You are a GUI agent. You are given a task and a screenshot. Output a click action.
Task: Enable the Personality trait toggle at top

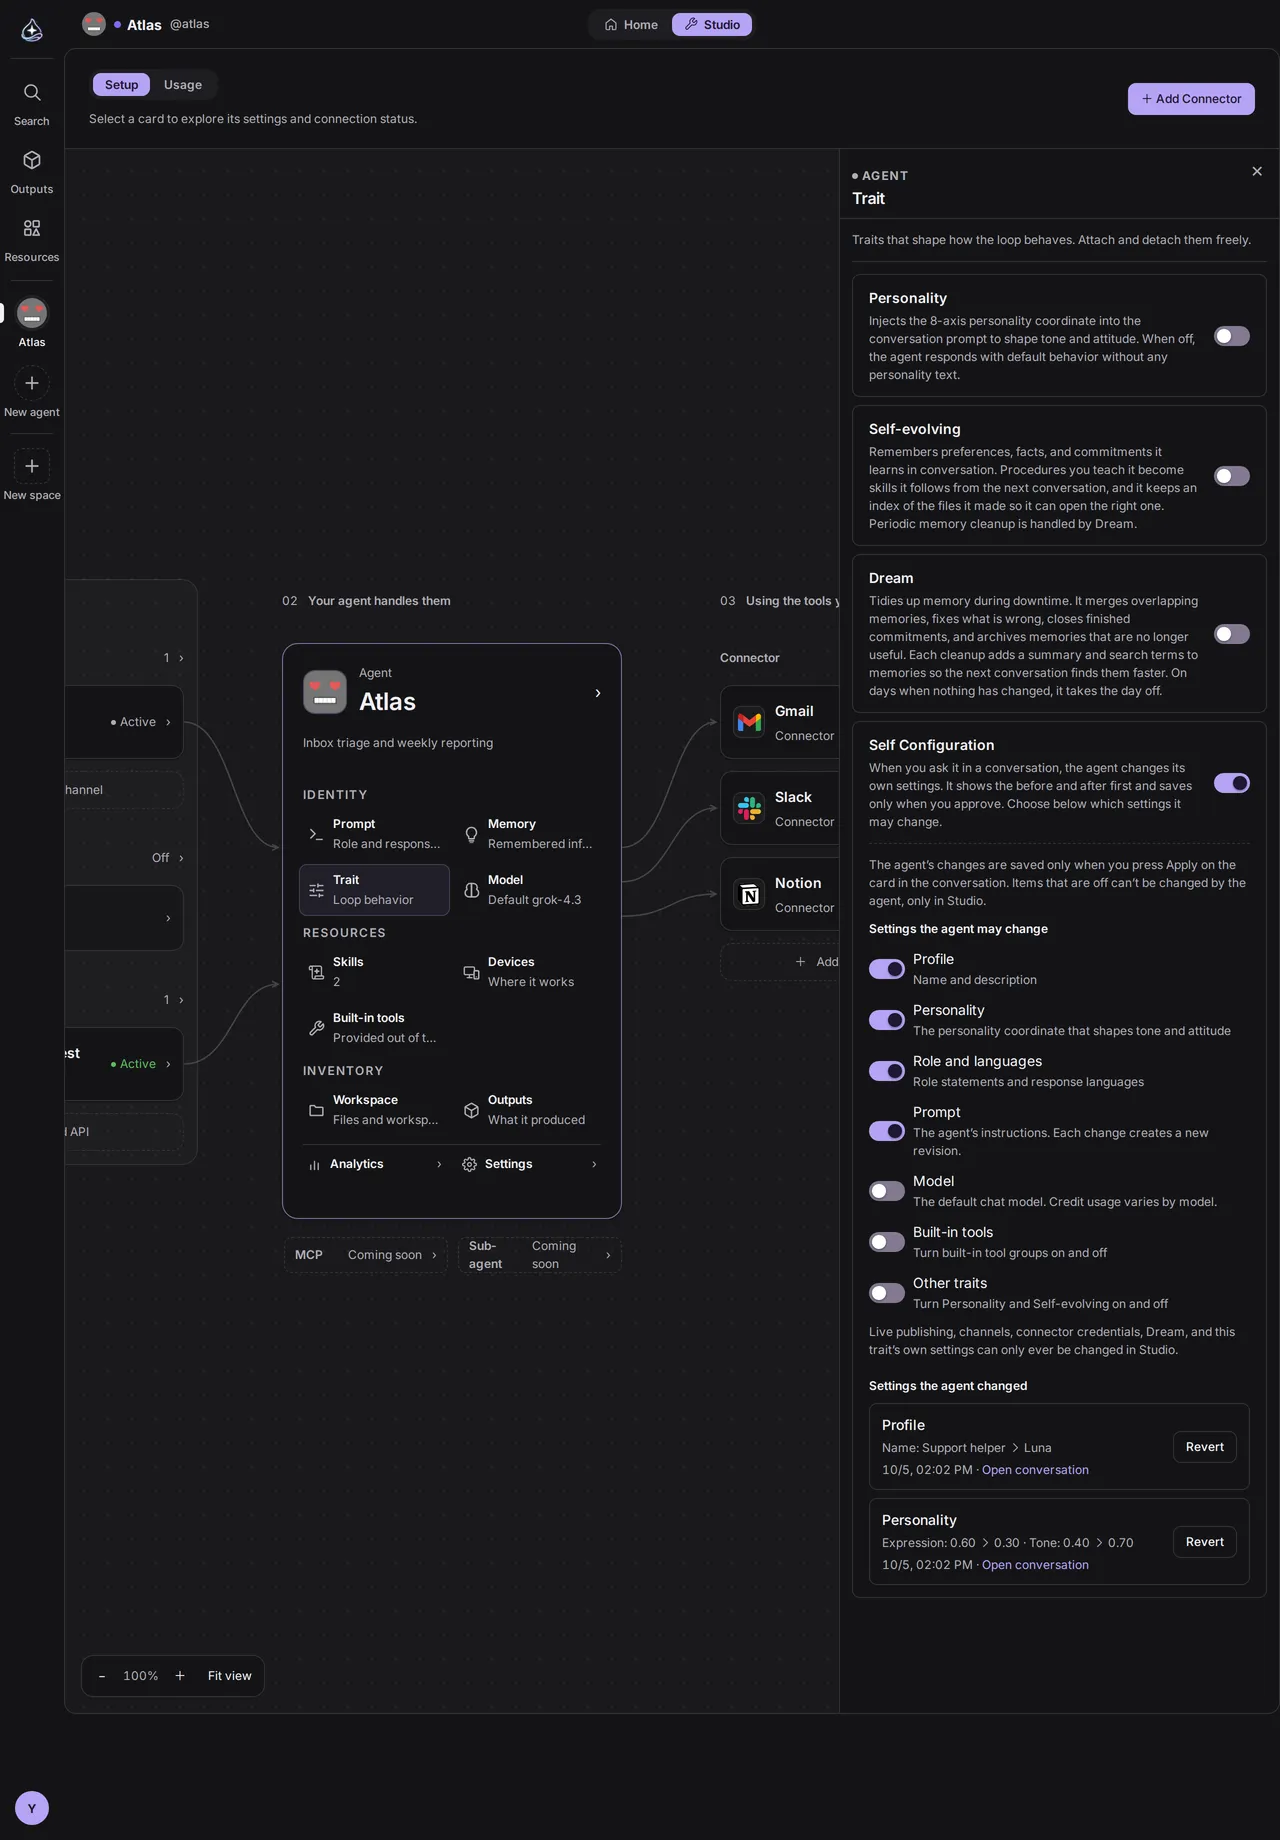tap(1232, 336)
